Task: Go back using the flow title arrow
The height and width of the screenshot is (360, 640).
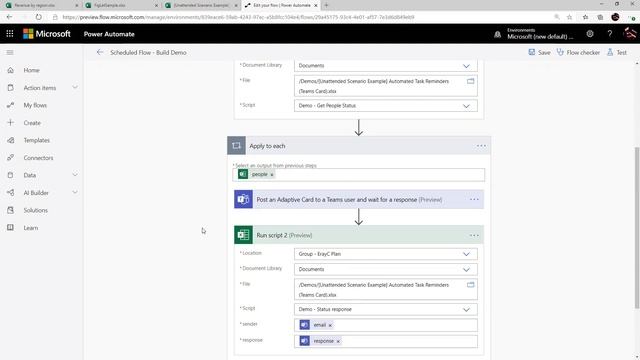Action: [100, 52]
